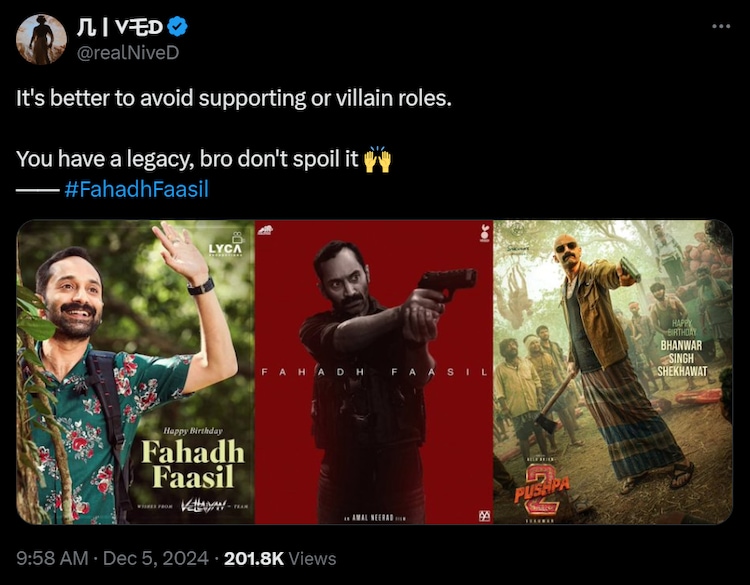The image size is (750, 585).
Task: Click the 'You have a legacy' text line
Action: [187, 159]
